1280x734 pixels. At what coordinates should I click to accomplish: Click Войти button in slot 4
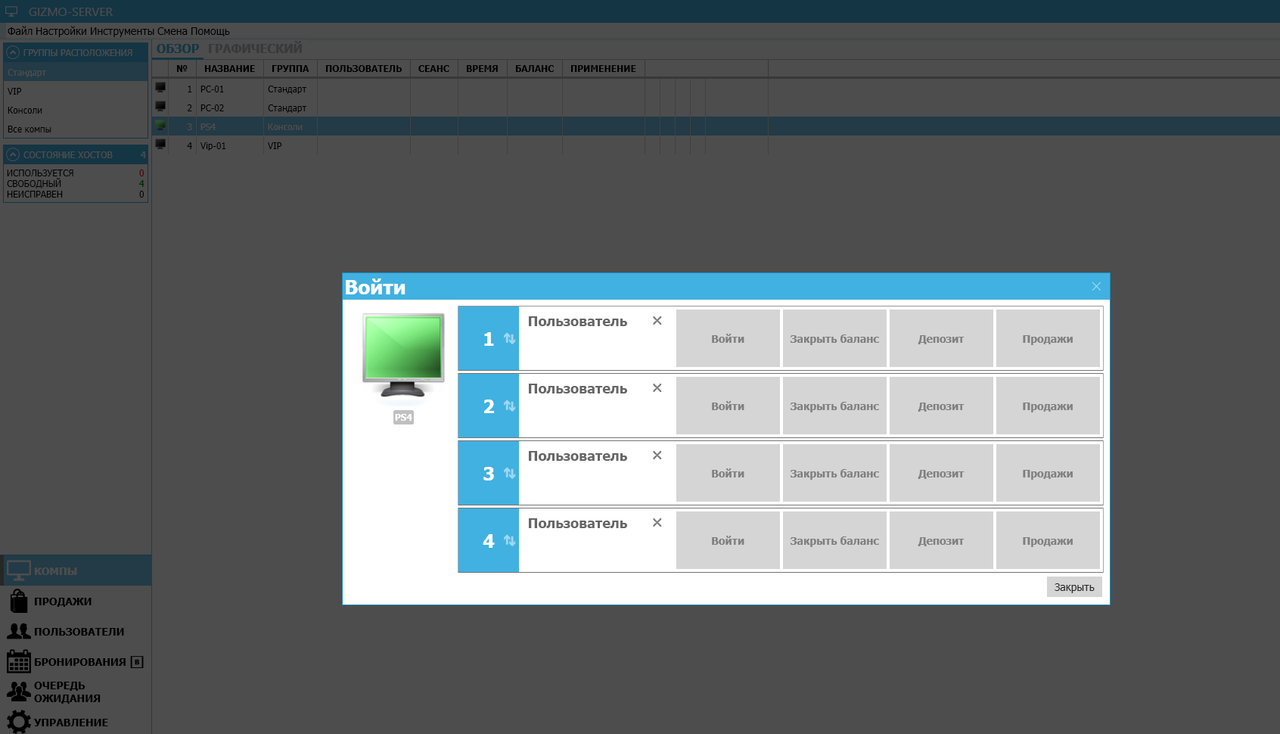tap(728, 540)
